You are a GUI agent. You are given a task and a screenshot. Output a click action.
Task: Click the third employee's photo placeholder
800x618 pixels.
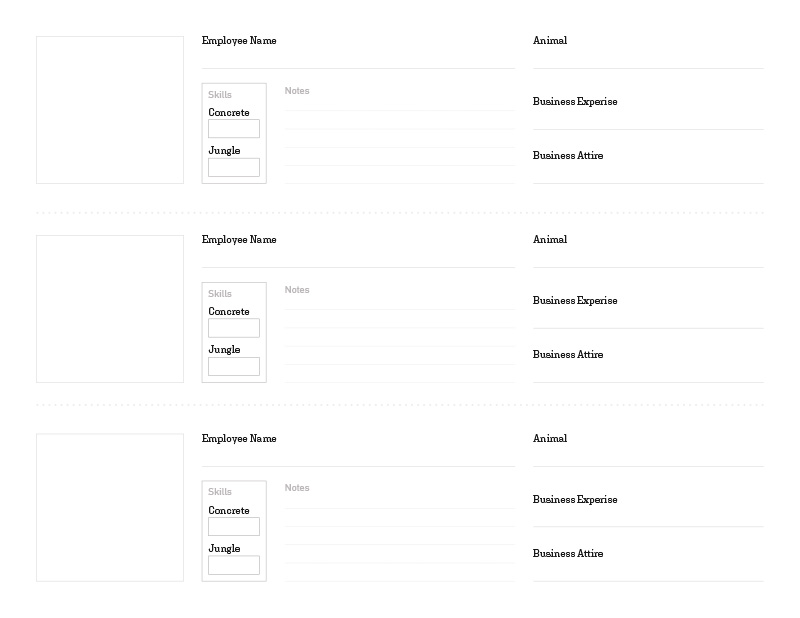pyautogui.click(x=110, y=507)
